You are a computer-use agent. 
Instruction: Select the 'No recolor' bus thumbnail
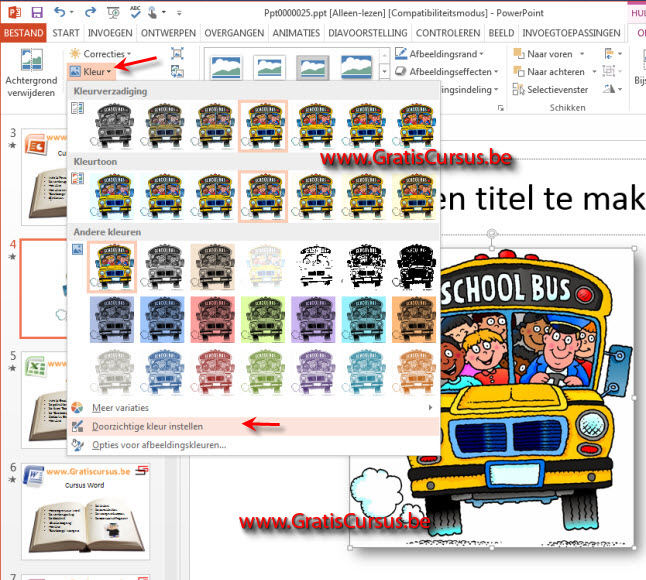coord(112,267)
